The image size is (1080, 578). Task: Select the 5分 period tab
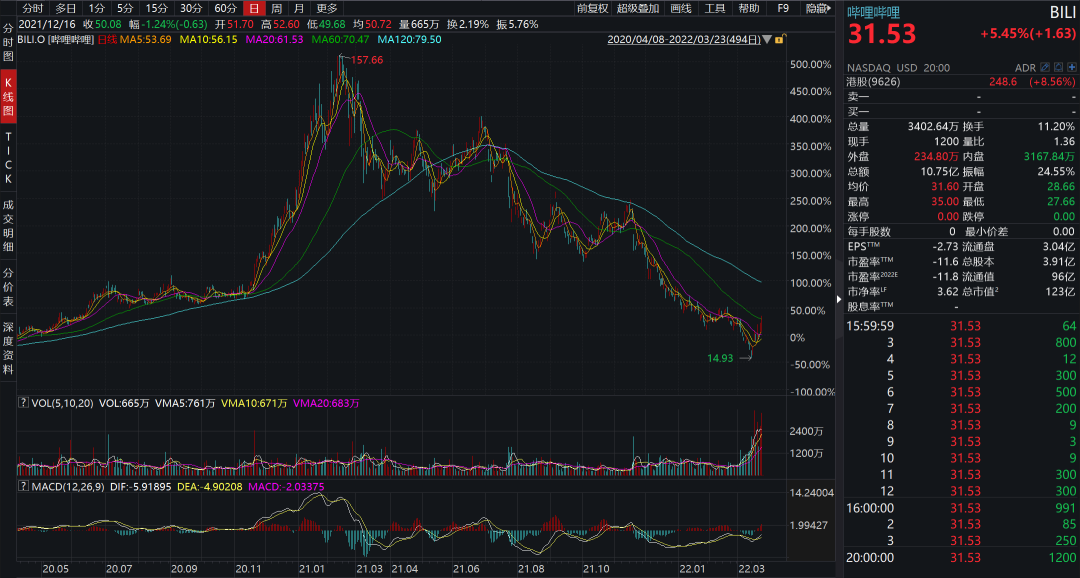[125, 8]
